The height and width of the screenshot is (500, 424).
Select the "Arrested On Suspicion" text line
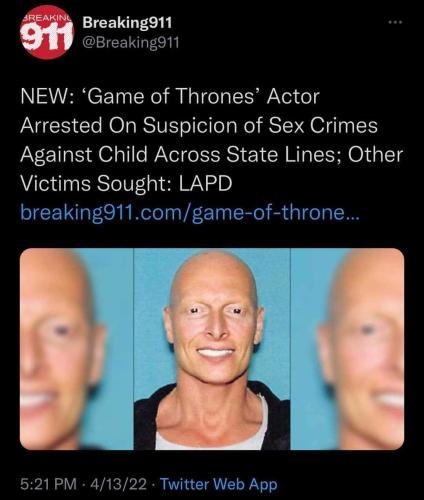click(x=199, y=125)
